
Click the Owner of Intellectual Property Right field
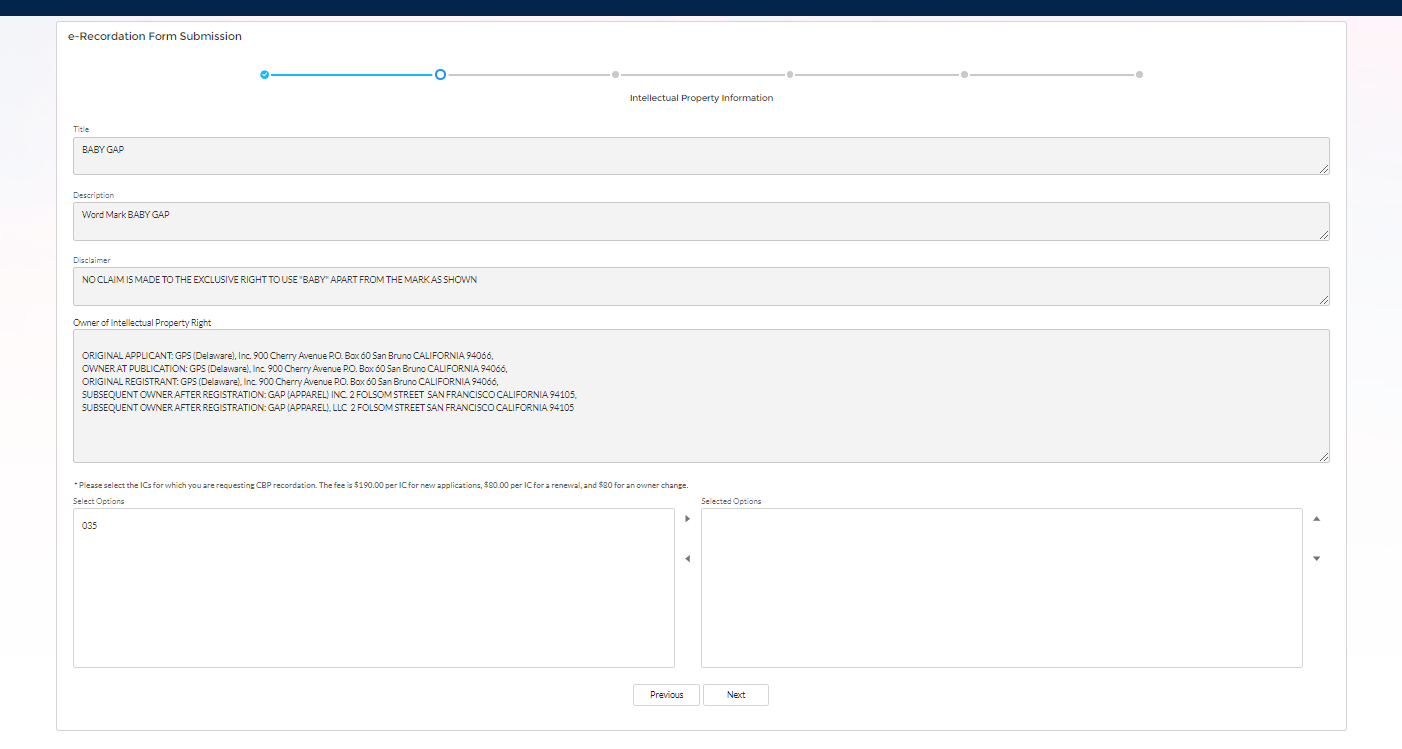pos(701,396)
